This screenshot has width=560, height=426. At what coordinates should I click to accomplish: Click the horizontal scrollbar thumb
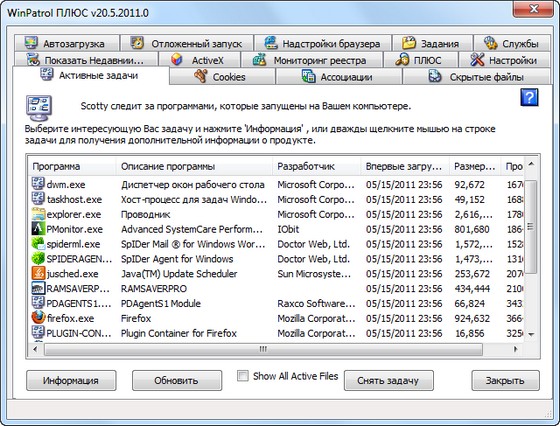click(x=263, y=349)
